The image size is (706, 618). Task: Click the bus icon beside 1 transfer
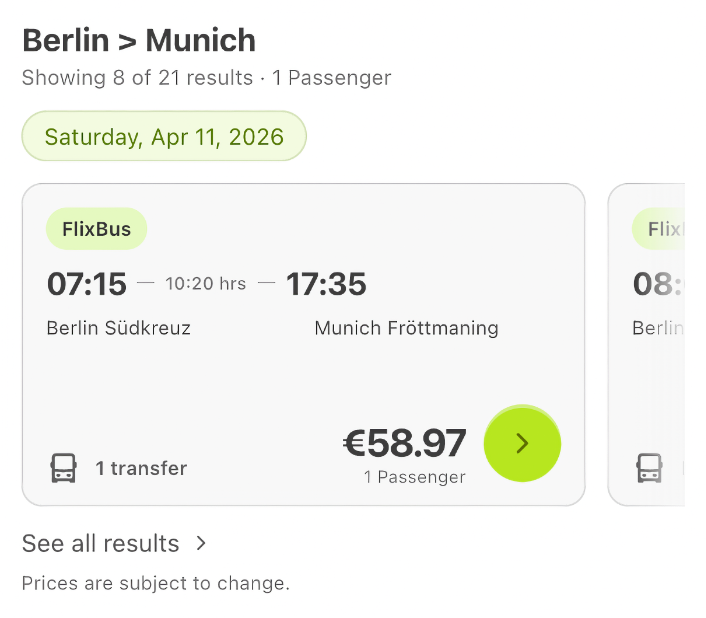(64, 467)
